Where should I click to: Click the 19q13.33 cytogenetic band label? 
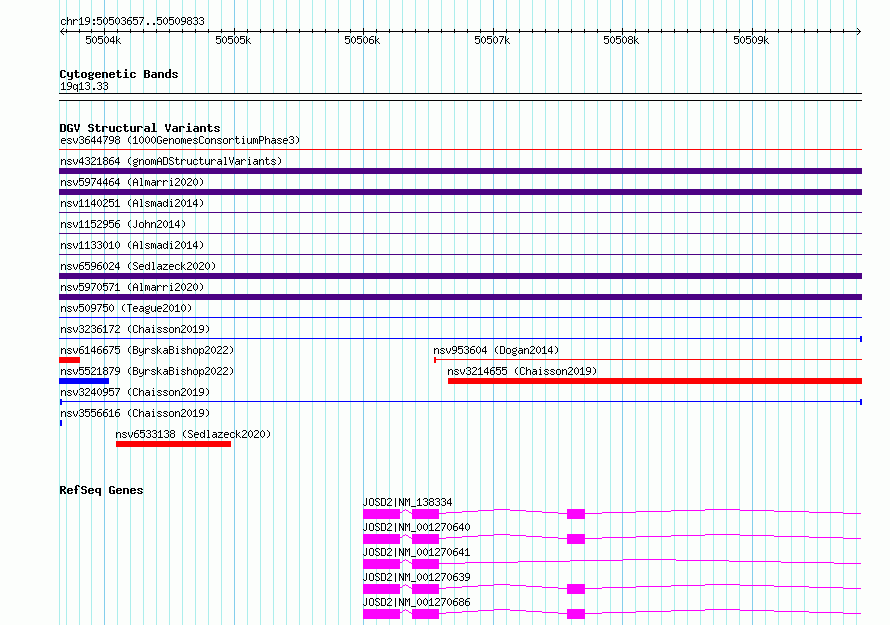84,86
